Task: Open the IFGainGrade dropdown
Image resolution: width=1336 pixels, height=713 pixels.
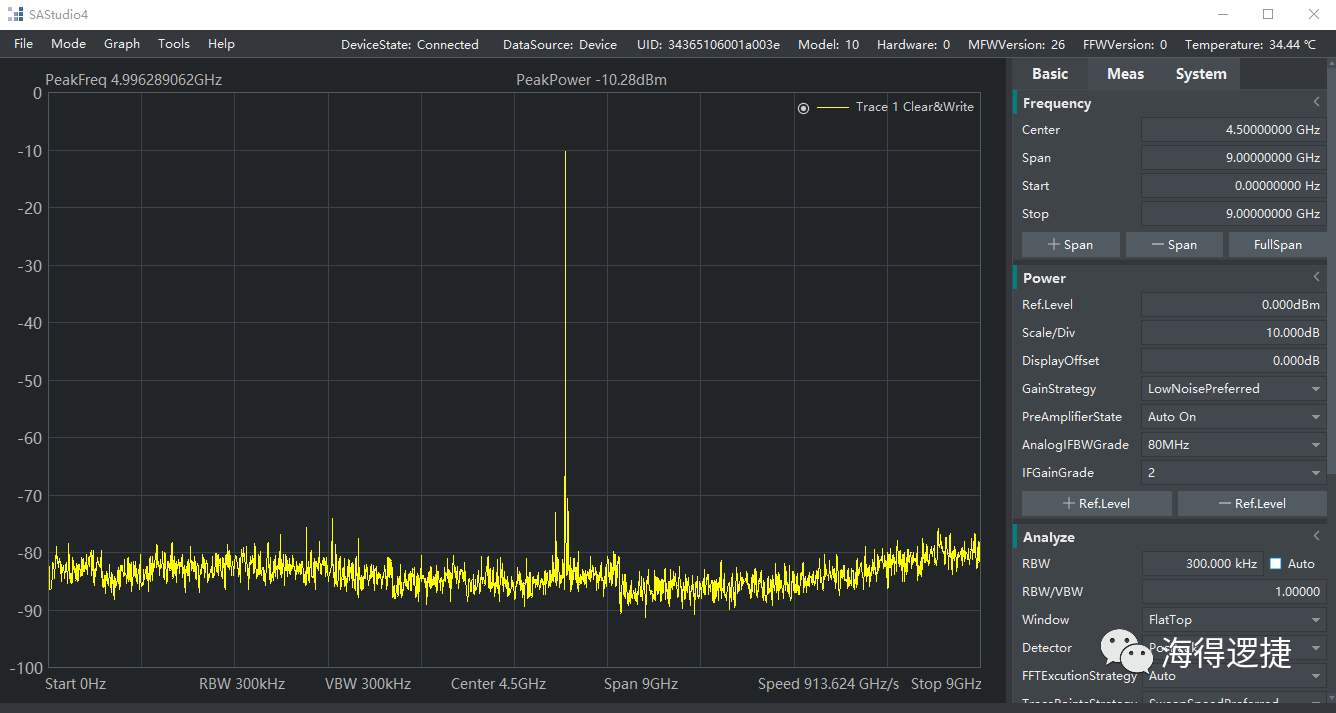Action: coord(1234,473)
